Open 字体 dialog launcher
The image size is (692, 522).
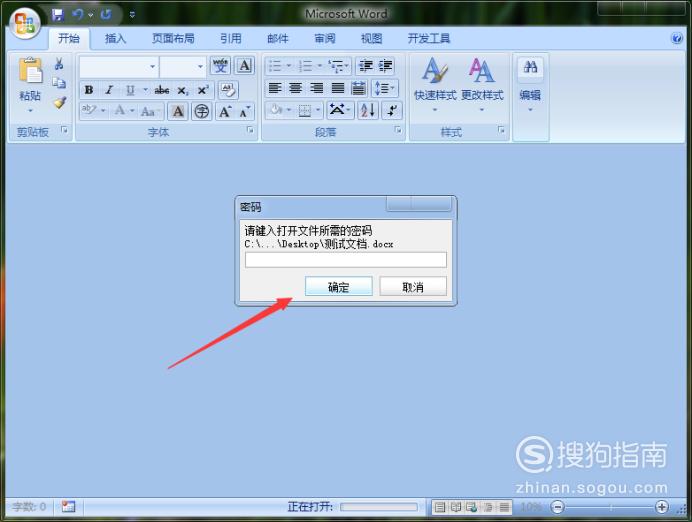(250, 130)
